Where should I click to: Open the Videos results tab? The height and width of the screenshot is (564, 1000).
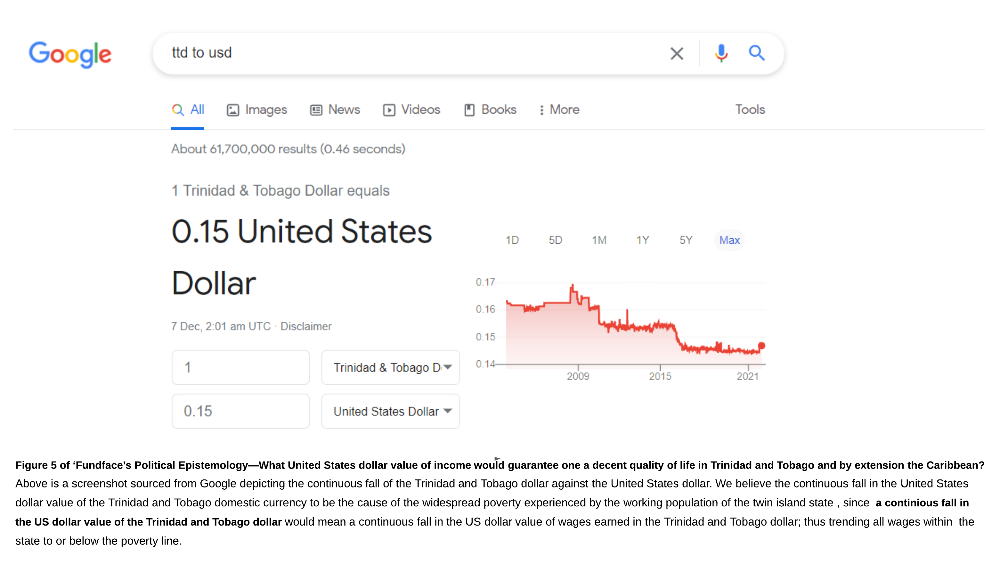(412, 110)
